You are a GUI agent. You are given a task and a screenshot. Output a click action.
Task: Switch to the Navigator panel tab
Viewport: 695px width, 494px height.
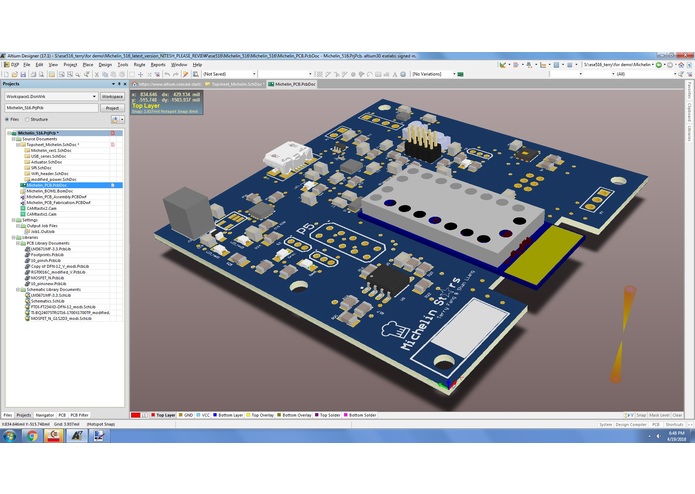45,415
